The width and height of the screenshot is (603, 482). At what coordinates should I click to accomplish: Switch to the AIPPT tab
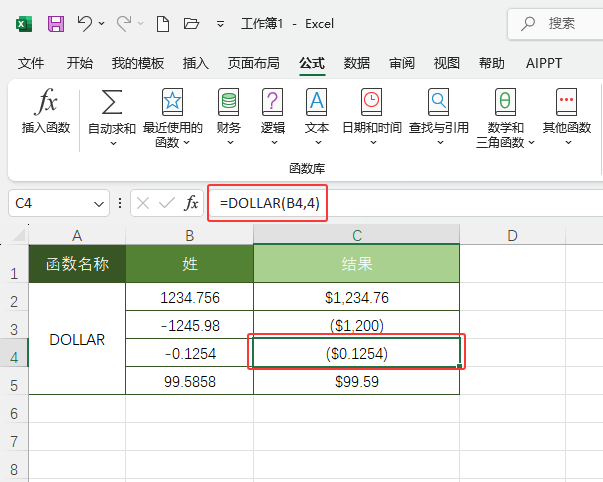click(x=544, y=63)
